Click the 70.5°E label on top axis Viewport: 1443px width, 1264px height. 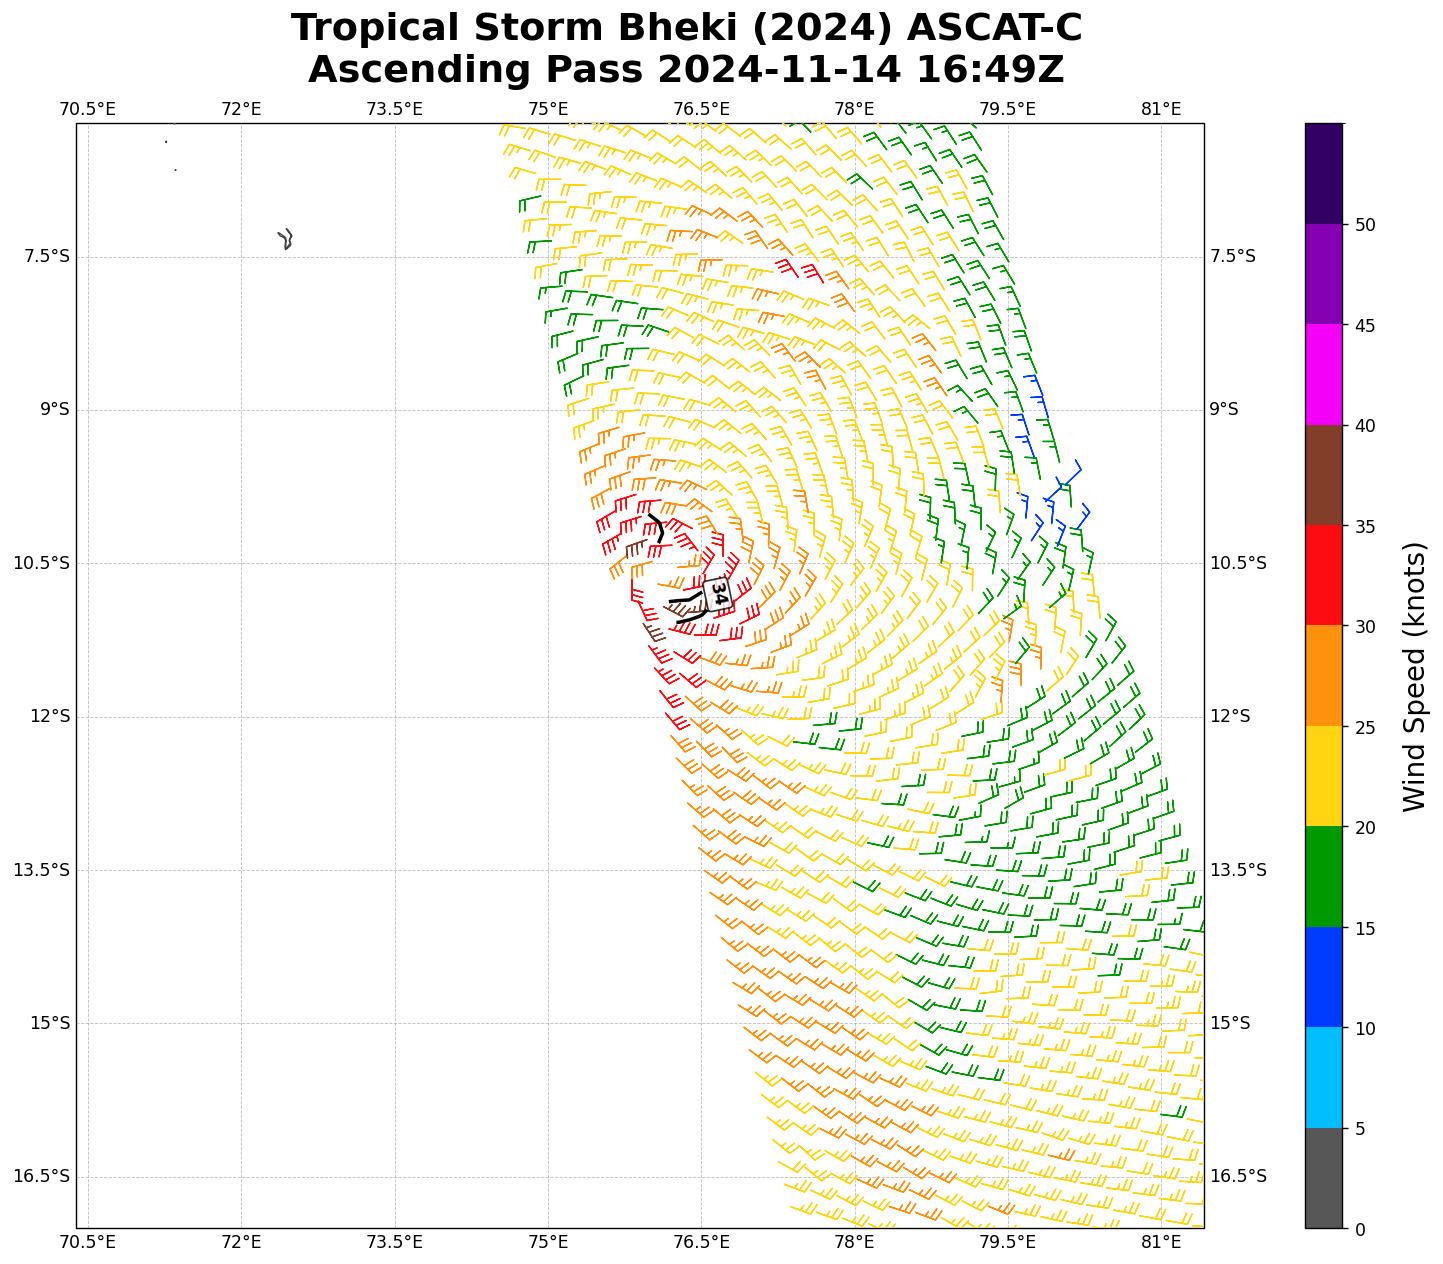click(88, 109)
